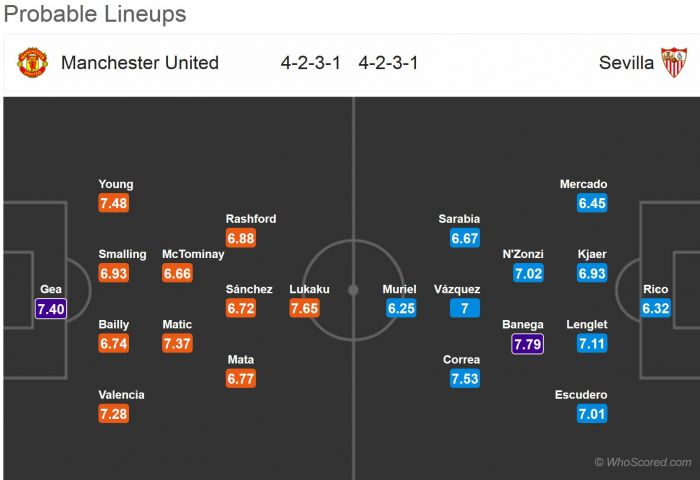Click Banega's purple 7.79 rating badge
700x480 pixels.
(527, 344)
